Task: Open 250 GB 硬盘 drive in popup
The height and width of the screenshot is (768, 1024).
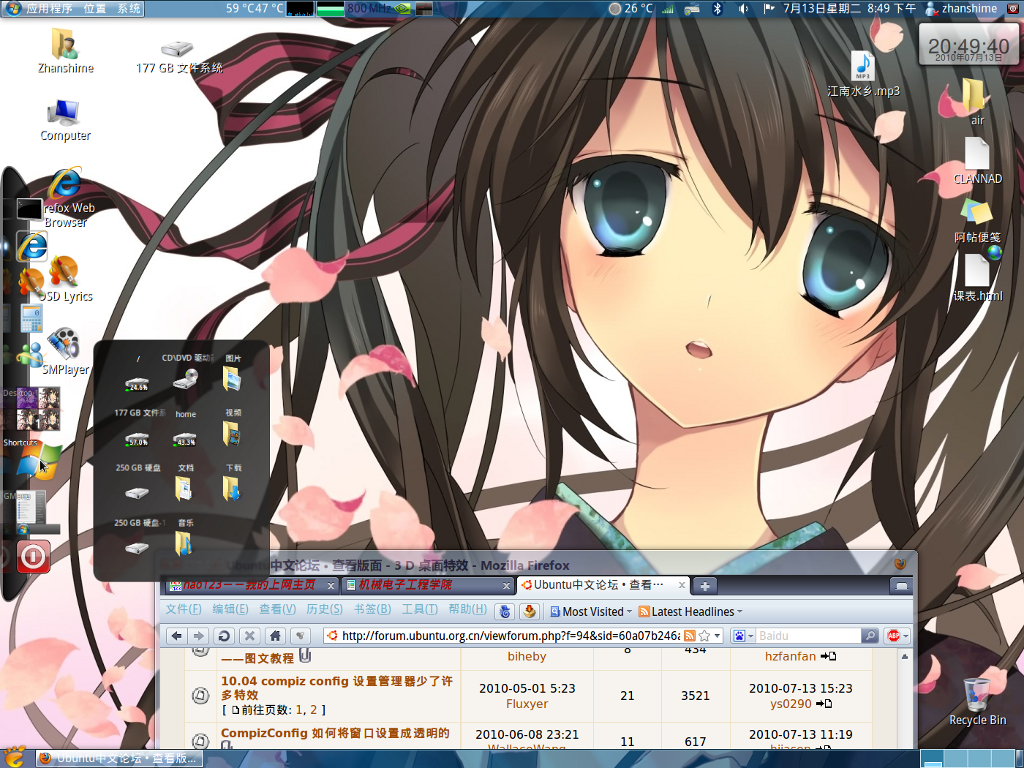Action: (137, 493)
